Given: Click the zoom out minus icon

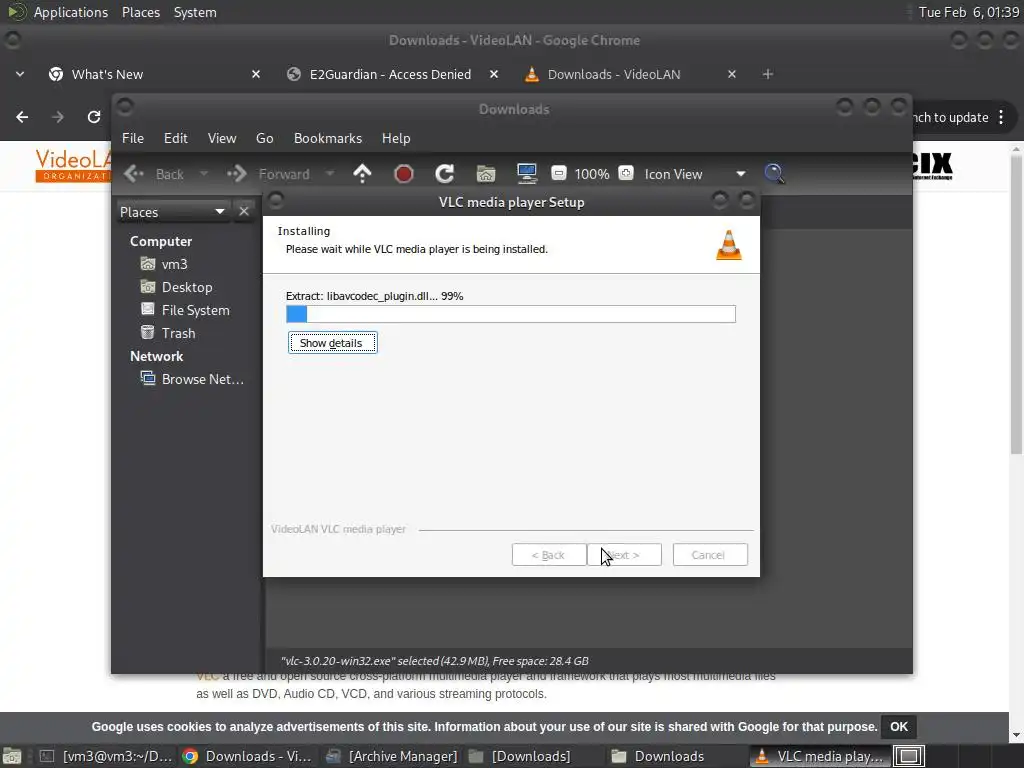Looking at the screenshot, I should coord(558,173).
